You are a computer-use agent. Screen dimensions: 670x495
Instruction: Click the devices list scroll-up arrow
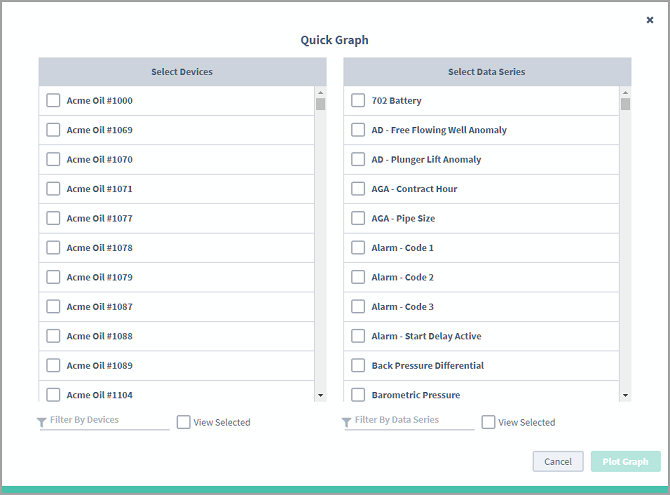tap(320, 92)
